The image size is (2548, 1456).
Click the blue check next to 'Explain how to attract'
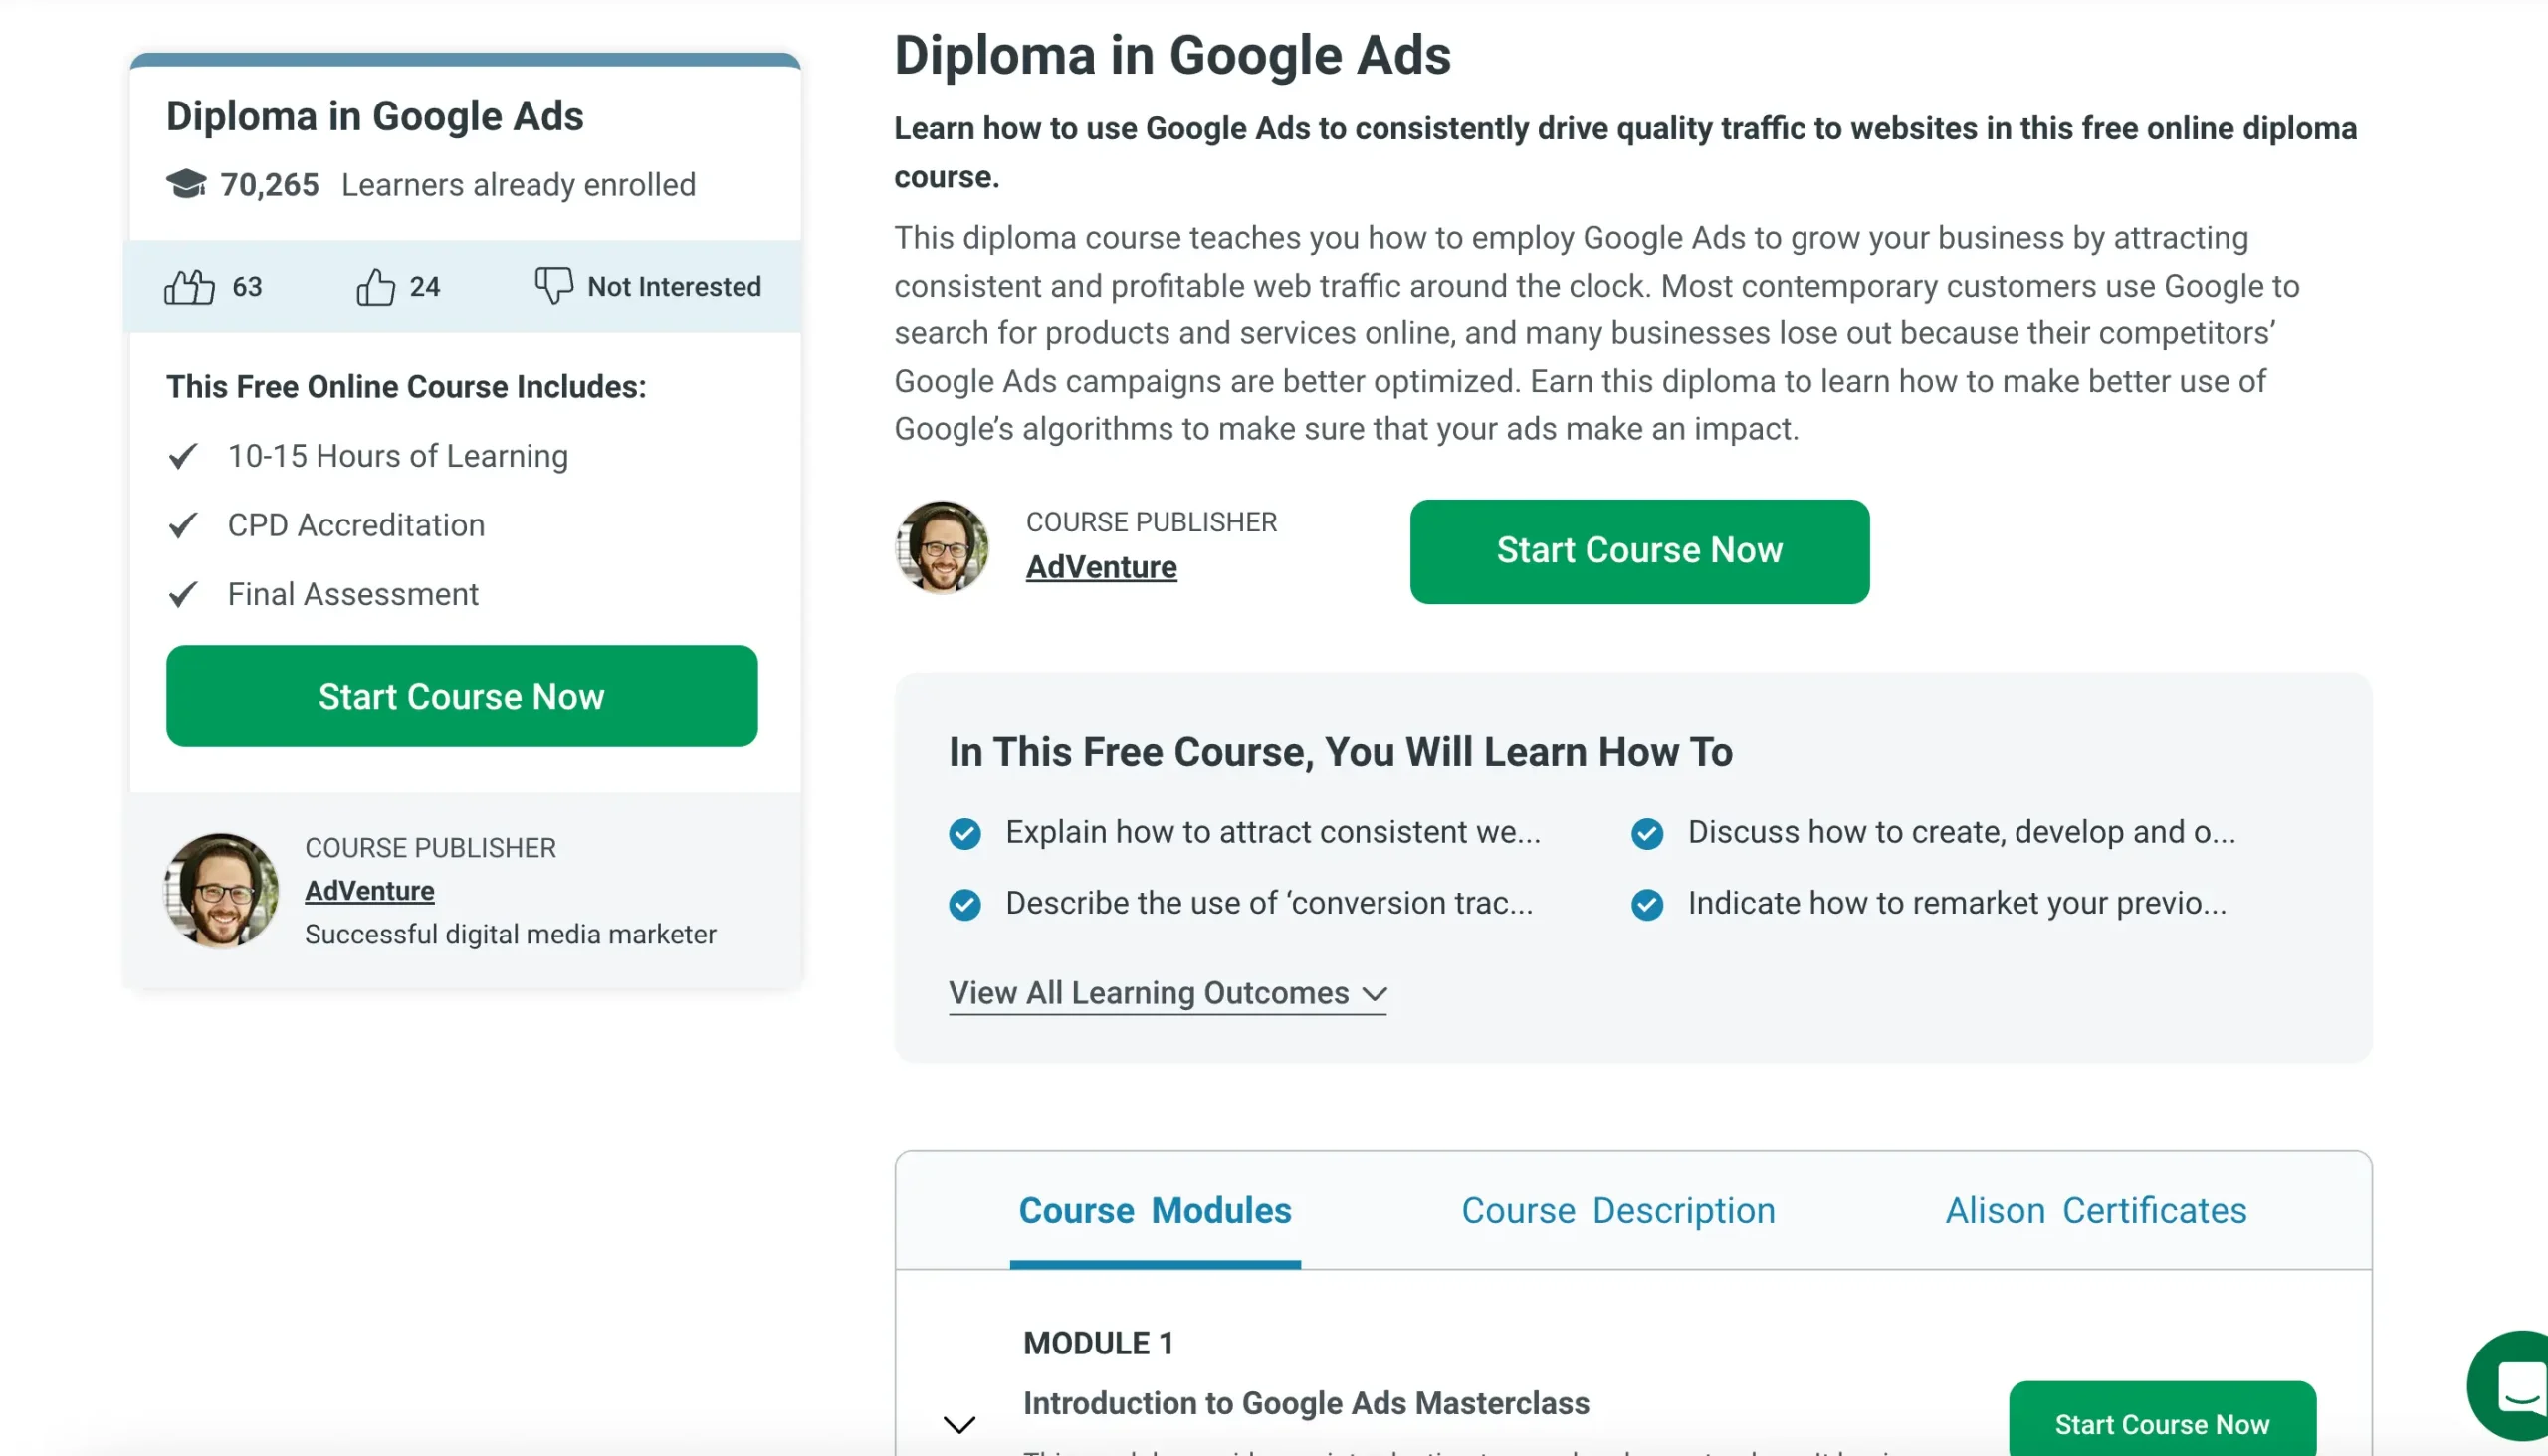(x=965, y=832)
